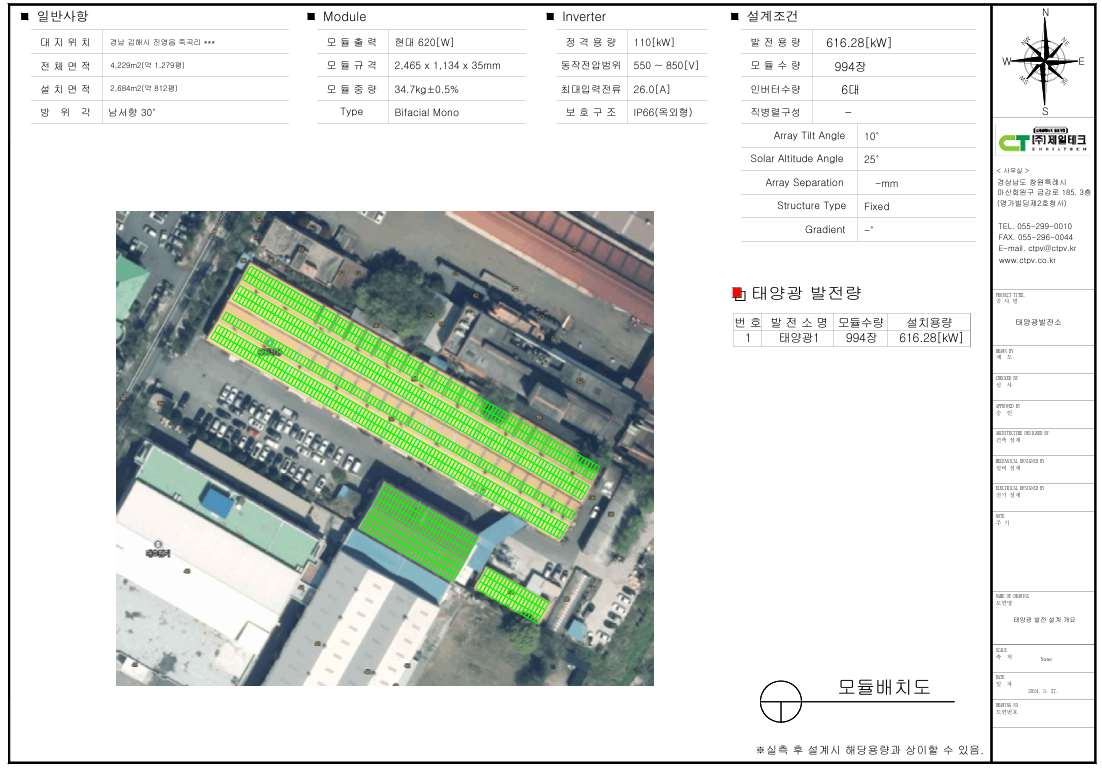The height and width of the screenshot is (771, 1102).
Task: Click the map location pin on white-roof building
Action: (158, 545)
